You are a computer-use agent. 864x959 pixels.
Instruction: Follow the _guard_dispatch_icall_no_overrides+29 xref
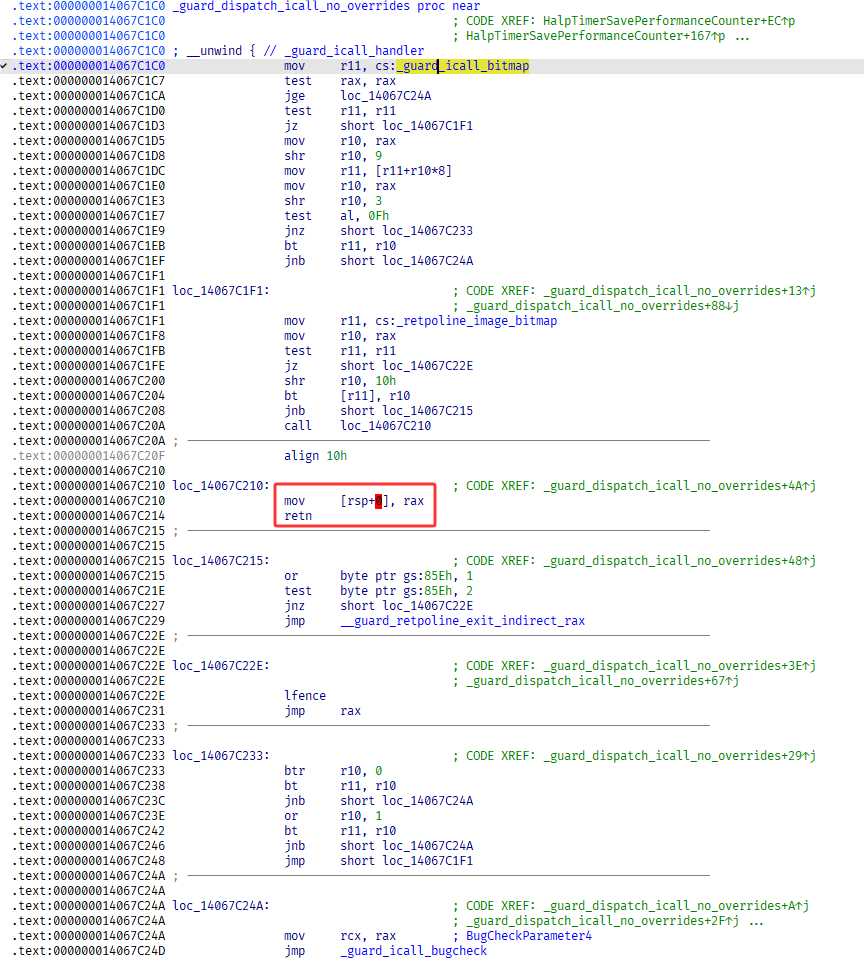point(679,756)
